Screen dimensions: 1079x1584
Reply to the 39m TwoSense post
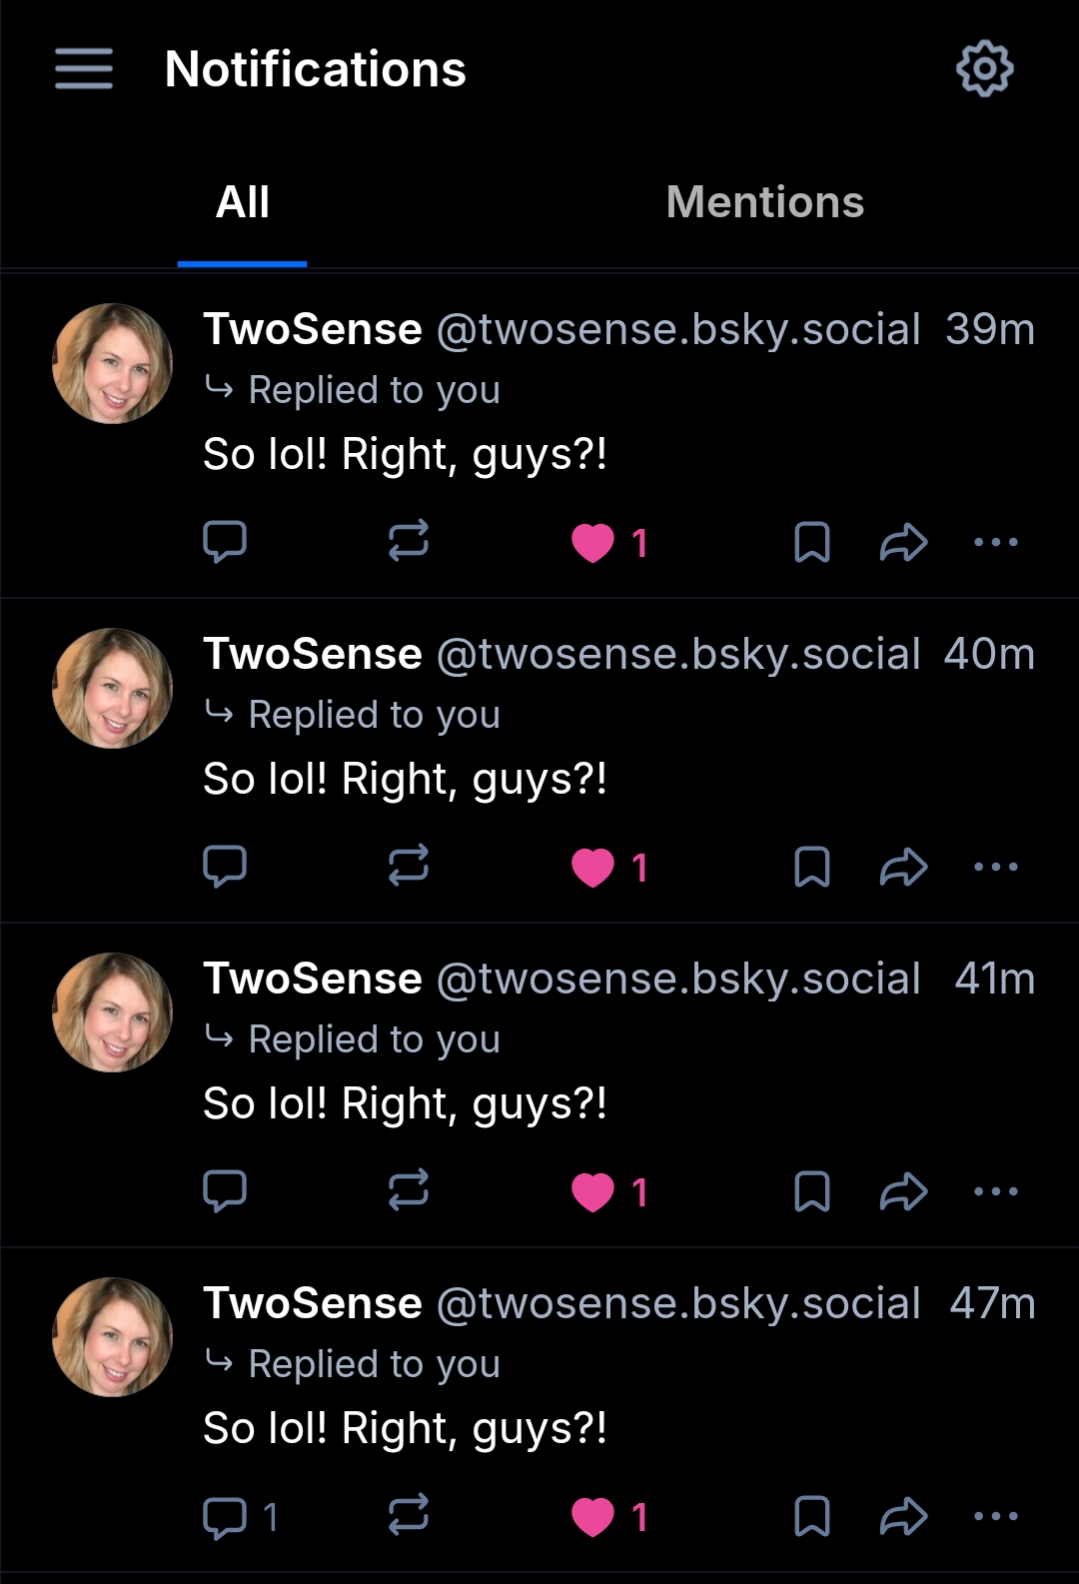coord(225,542)
